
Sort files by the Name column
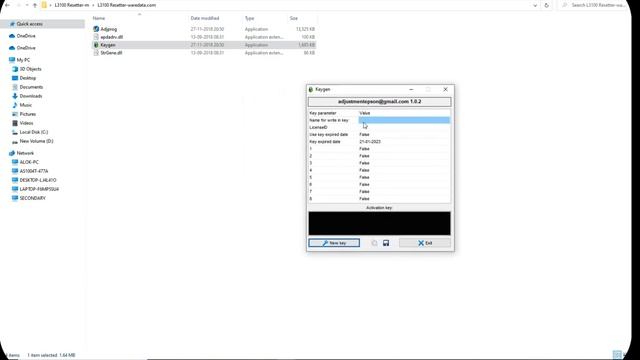[99, 18]
